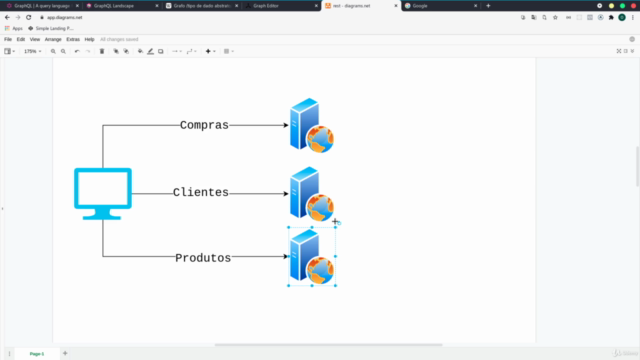Open the 175% zoom level dropdown
The width and height of the screenshot is (640, 360).
pos(33,51)
